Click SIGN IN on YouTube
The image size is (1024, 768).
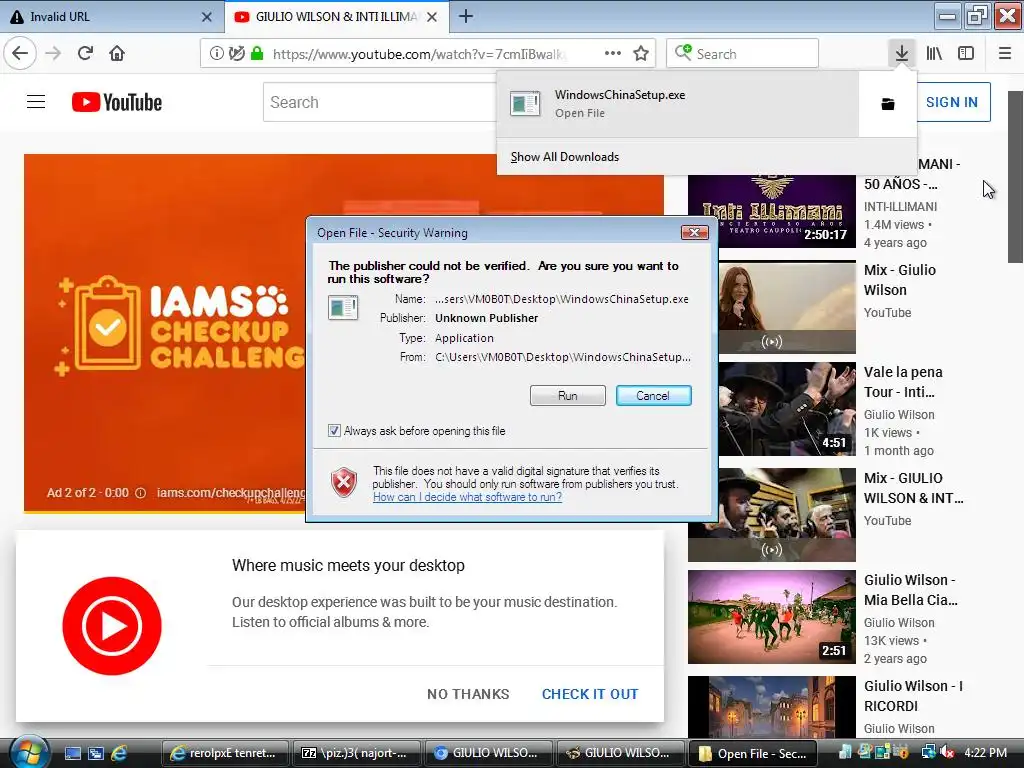click(952, 102)
